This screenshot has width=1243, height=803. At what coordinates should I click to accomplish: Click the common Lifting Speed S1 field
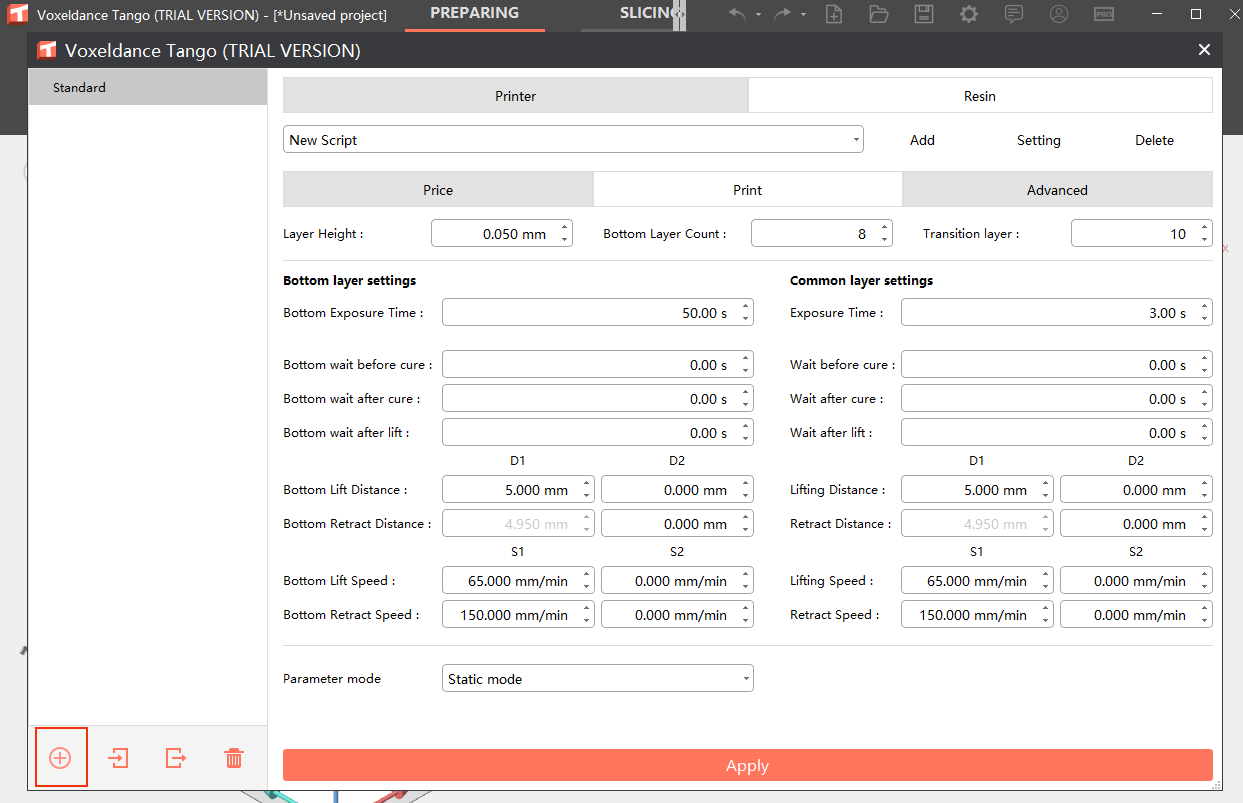[x=977, y=581]
